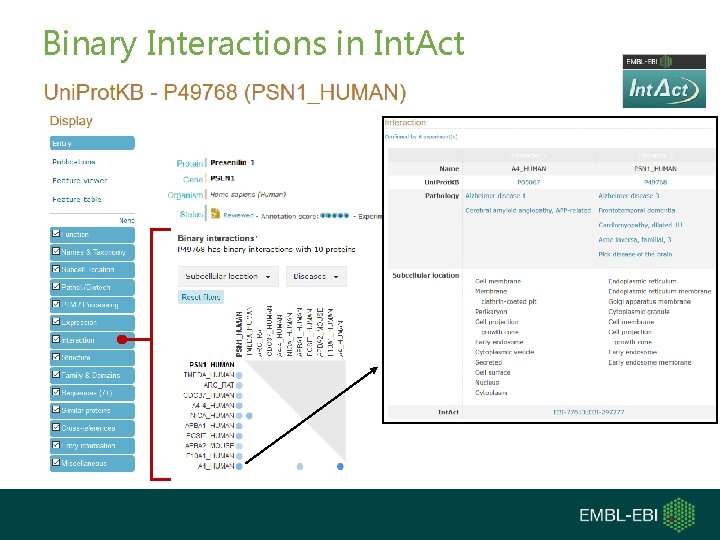Toggle the Expression checkbox
Image resolution: width=720 pixels, height=540 pixels.
56,322
